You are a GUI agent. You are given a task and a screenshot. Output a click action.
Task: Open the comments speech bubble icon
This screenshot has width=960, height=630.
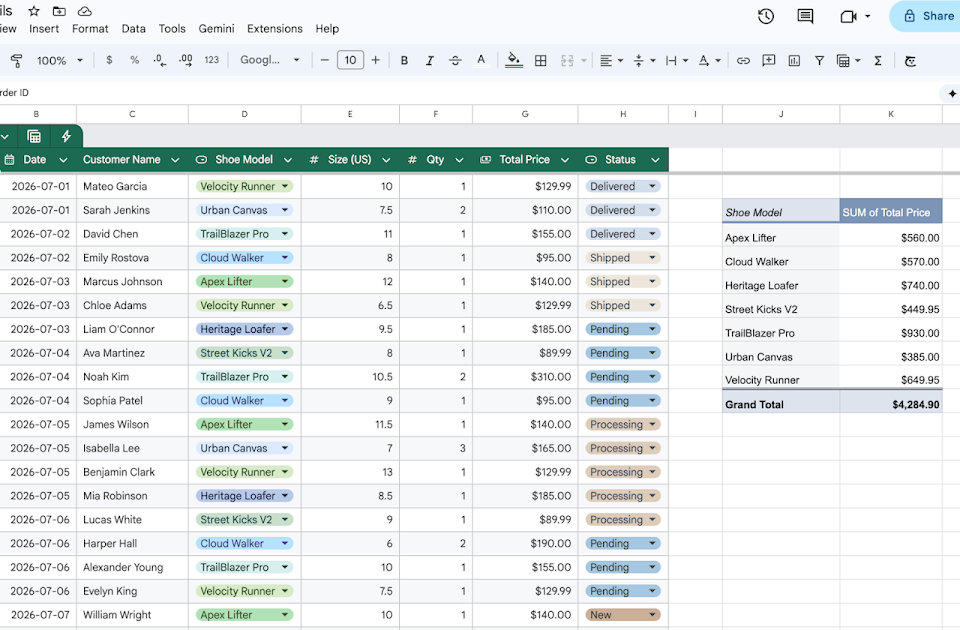[x=805, y=17]
